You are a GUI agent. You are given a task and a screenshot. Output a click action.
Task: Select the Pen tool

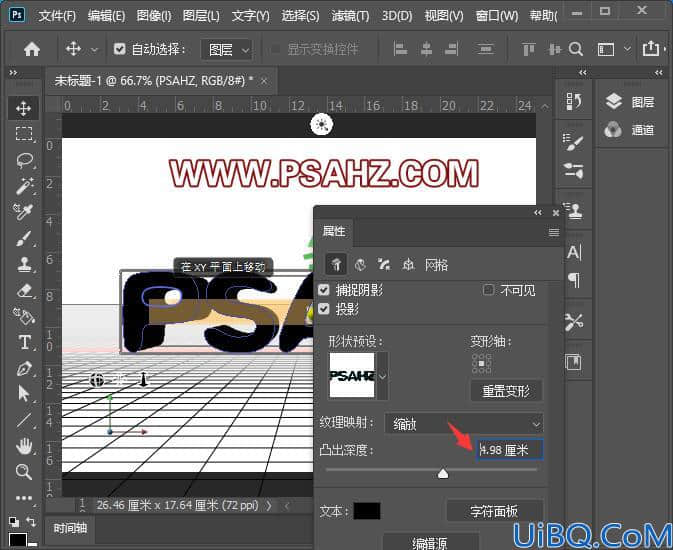(x=24, y=369)
